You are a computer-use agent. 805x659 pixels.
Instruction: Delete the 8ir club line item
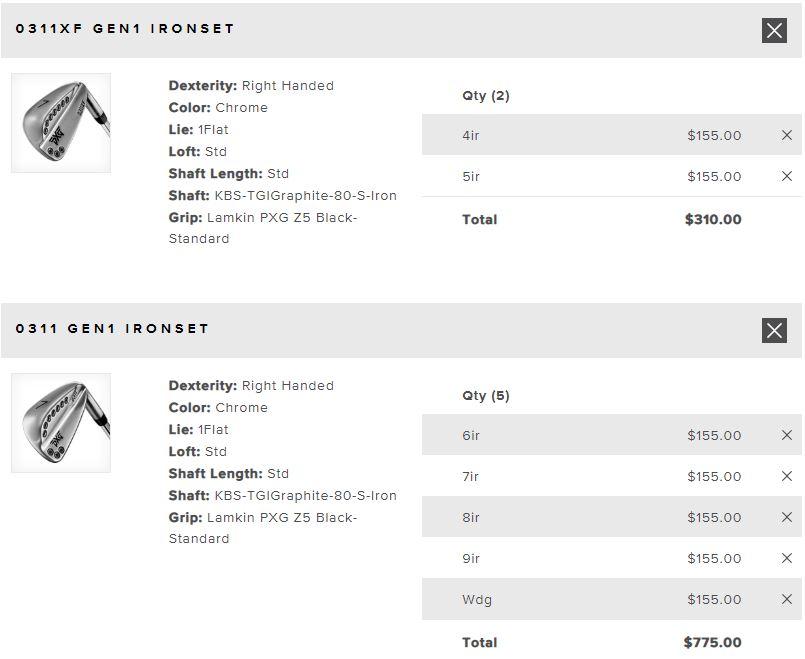pos(787,517)
